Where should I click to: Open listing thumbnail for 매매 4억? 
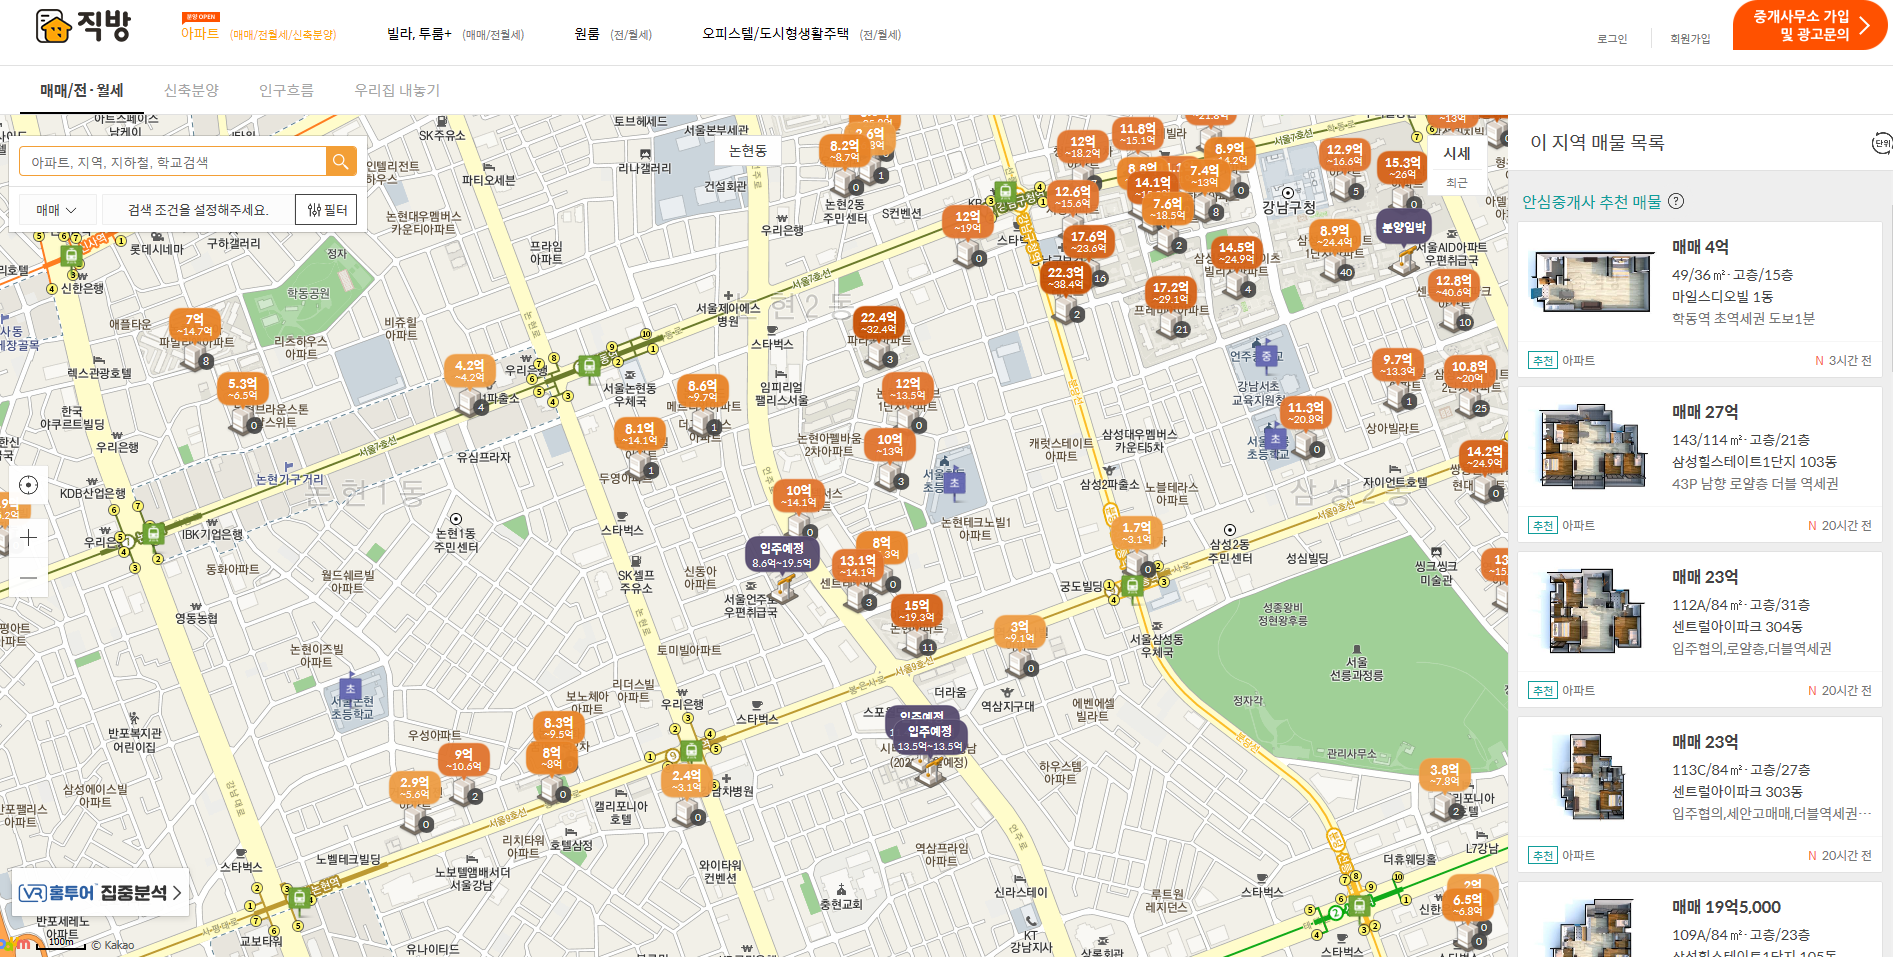point(1592,282)
